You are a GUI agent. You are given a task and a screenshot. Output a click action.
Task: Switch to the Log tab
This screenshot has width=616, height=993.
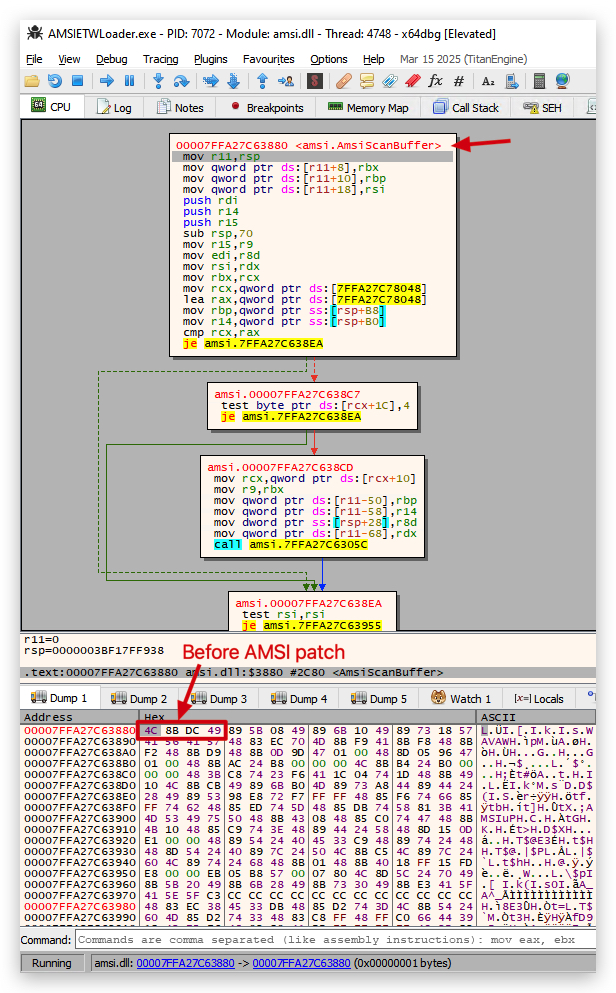pyautogui.click(x=114, y=108)
